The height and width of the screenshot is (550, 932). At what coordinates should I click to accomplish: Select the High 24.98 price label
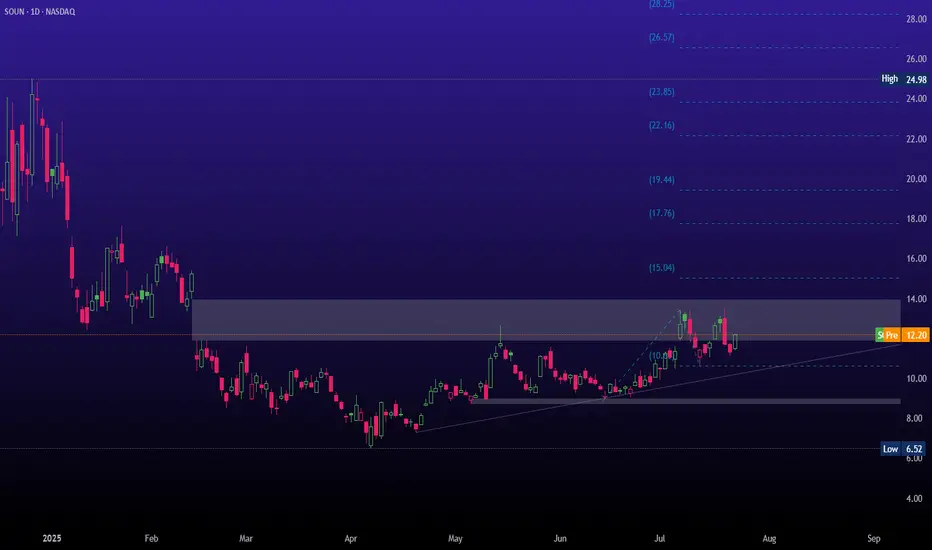(x=903, y=79)
